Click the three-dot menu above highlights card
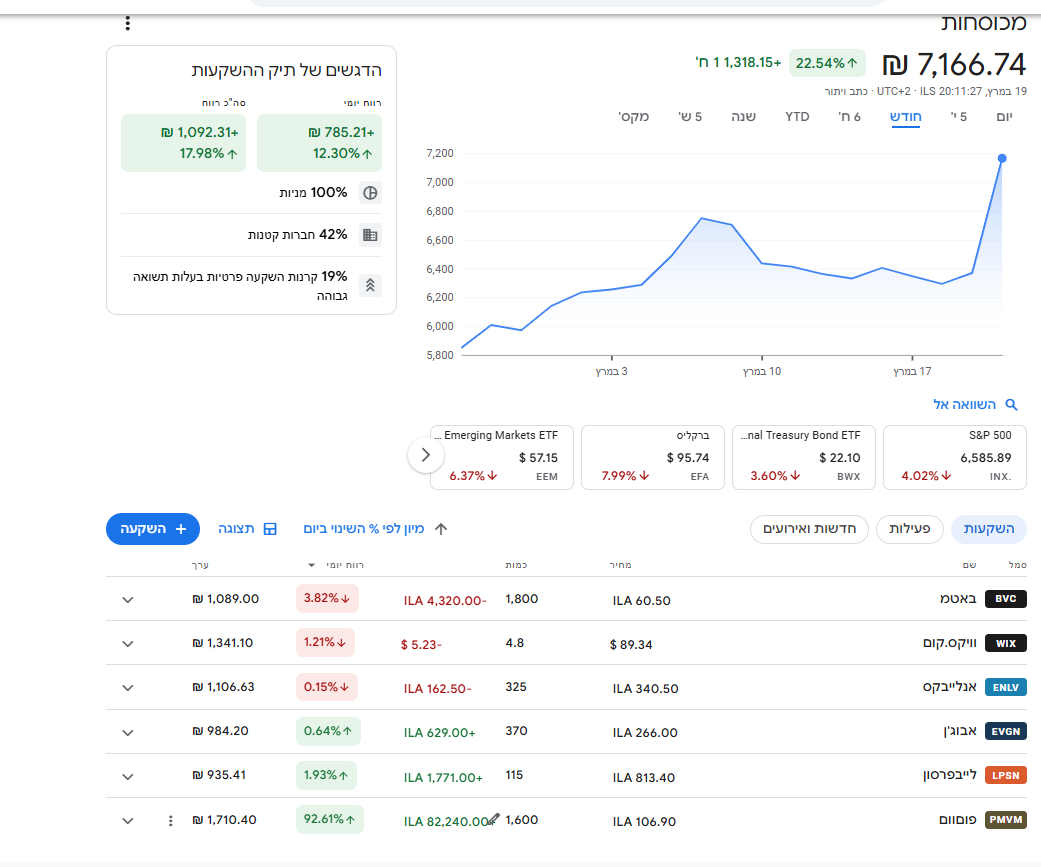1041x867 pixels. tap(127, 23)
